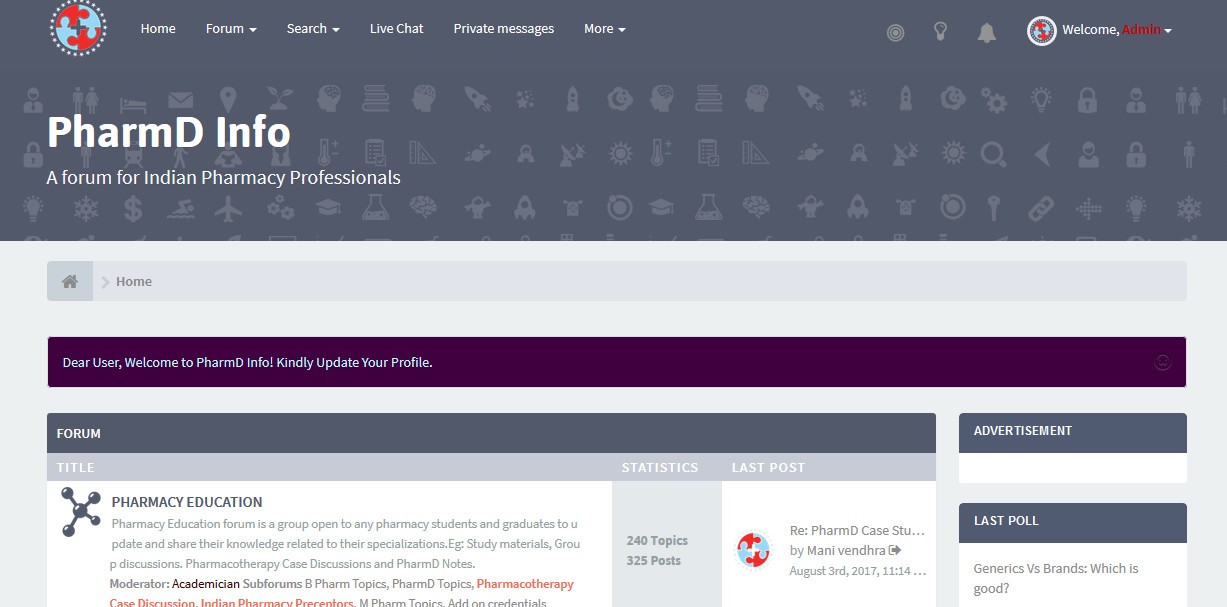This screenshot has height=607, width=1227.
Task: Expand the Search dropdown menu
Action: 313,29
